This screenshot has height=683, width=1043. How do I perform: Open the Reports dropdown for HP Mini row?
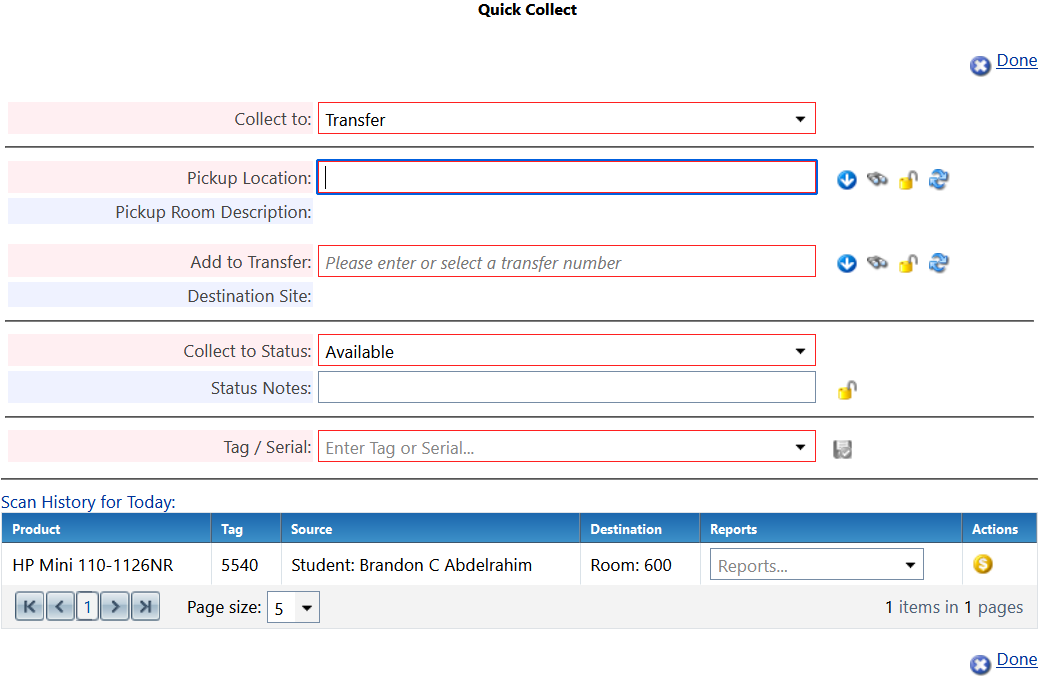click(816, 565)
